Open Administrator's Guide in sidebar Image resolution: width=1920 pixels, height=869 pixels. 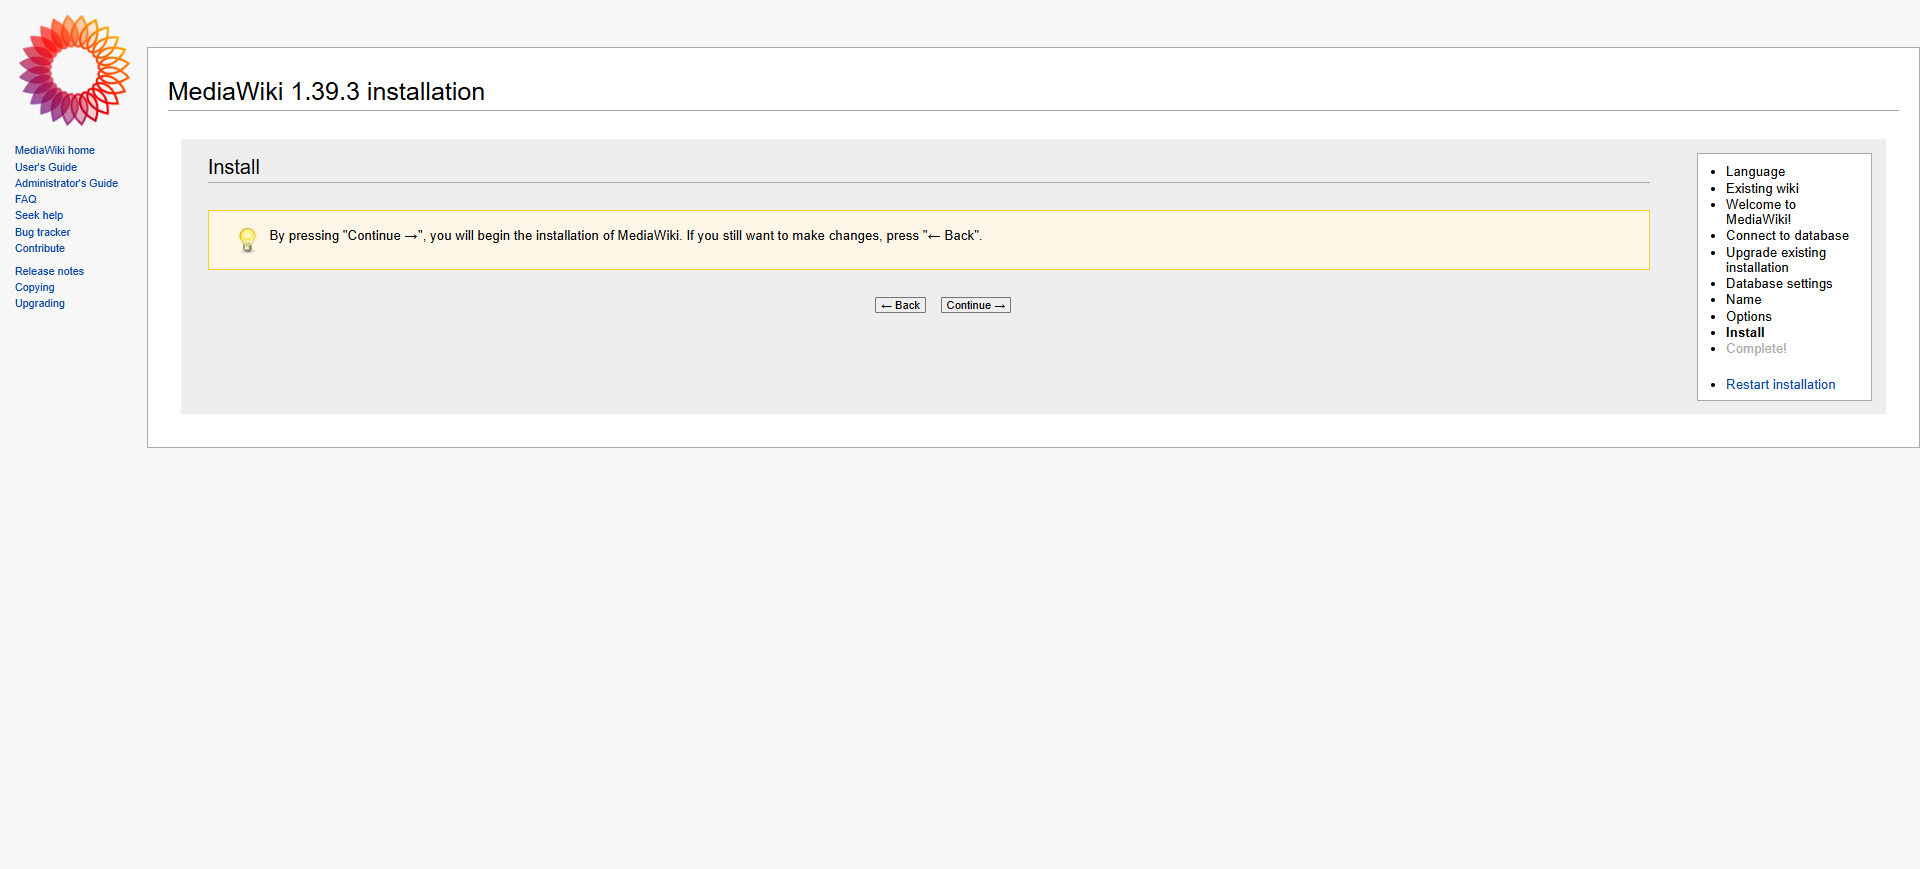[x=66, y=183]
